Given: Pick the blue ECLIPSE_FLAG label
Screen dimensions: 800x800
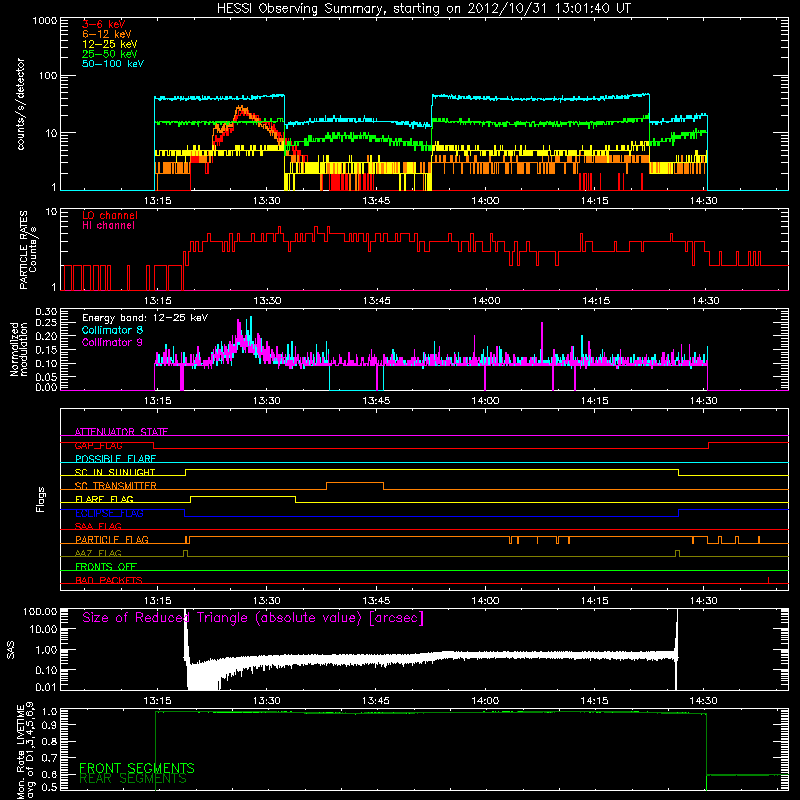Looking at the screenshot, I should (109, 513).
